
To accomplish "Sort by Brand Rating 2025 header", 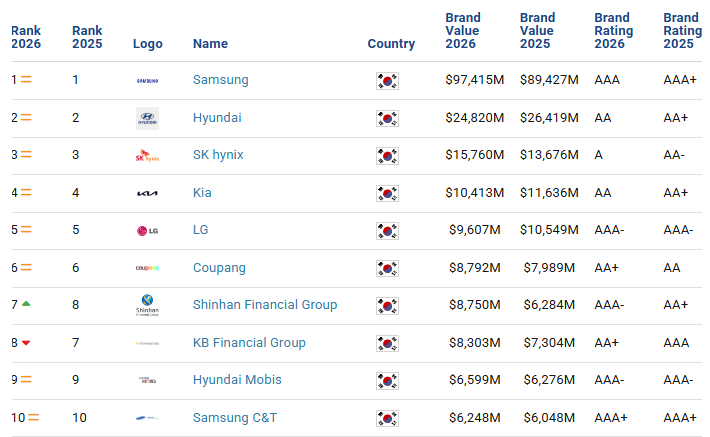I will tap(683, 31).
